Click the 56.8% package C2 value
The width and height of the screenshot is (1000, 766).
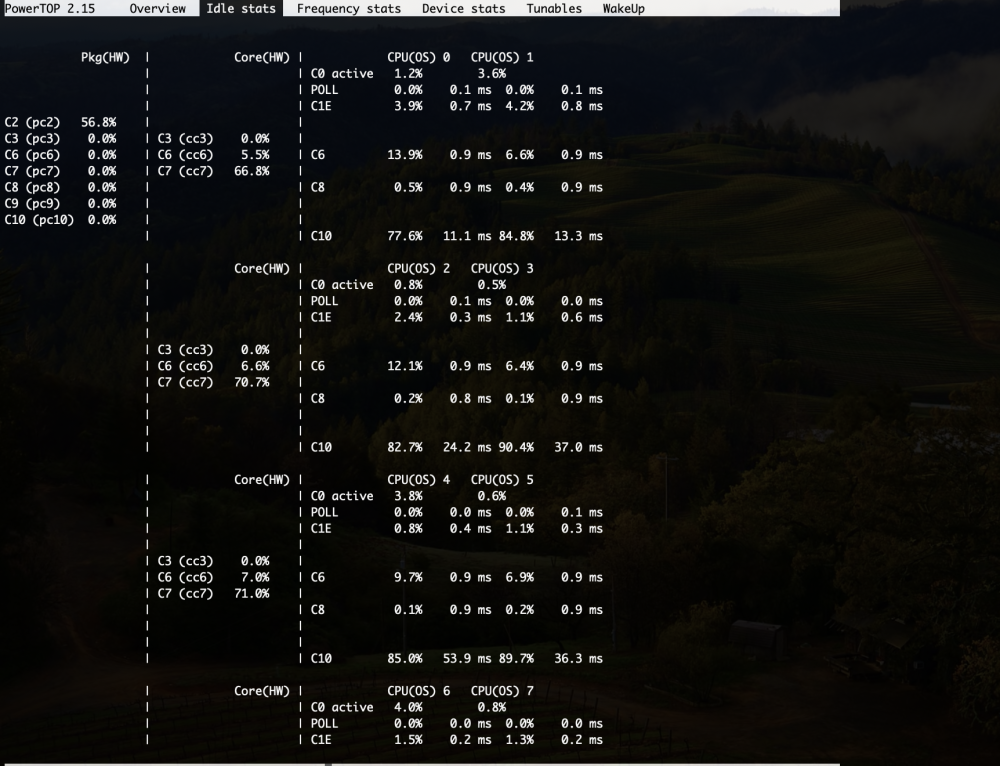[x=99, y=122]
